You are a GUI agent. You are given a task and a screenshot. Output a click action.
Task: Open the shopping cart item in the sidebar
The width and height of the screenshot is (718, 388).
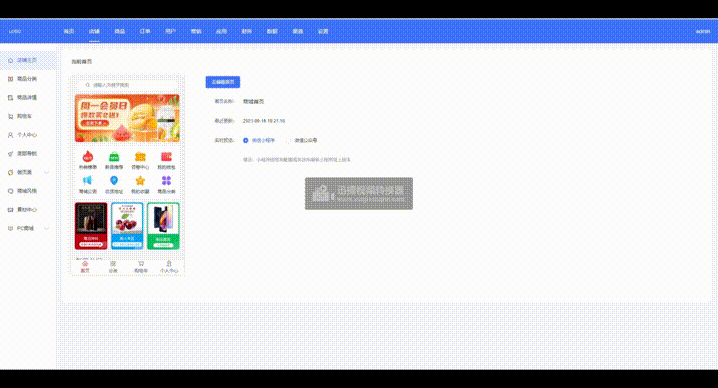pos(27,116)
